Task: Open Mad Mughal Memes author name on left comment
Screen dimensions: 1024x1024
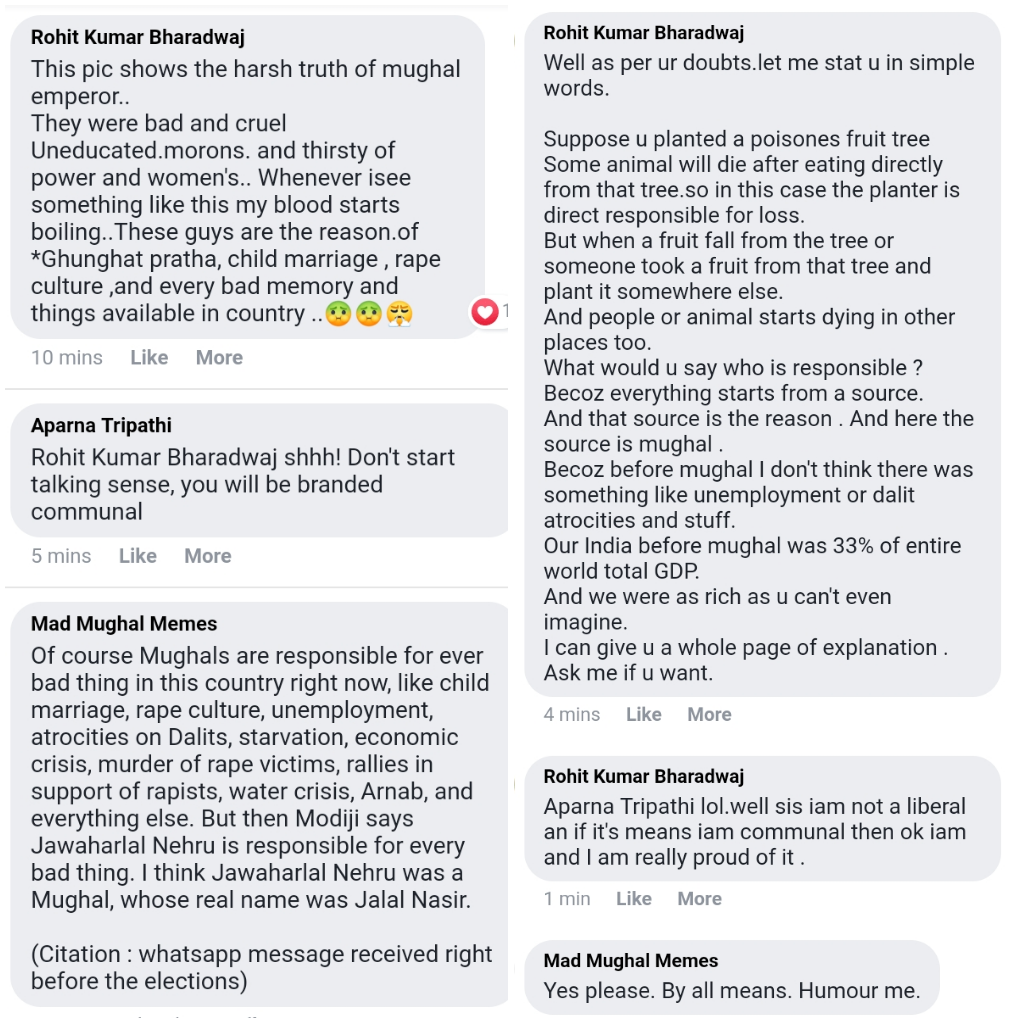Action: tap(124, 624)
